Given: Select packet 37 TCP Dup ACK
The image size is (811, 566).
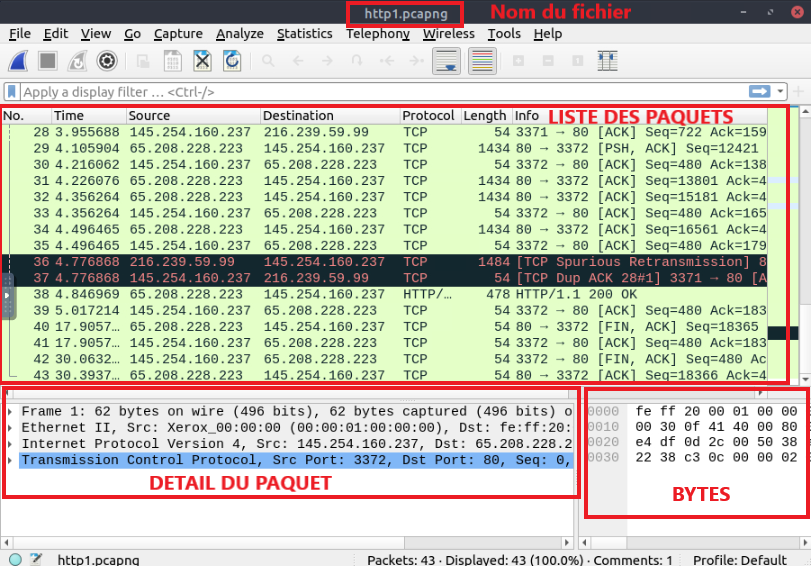Looking at the screenshot, I should [384, 278].
